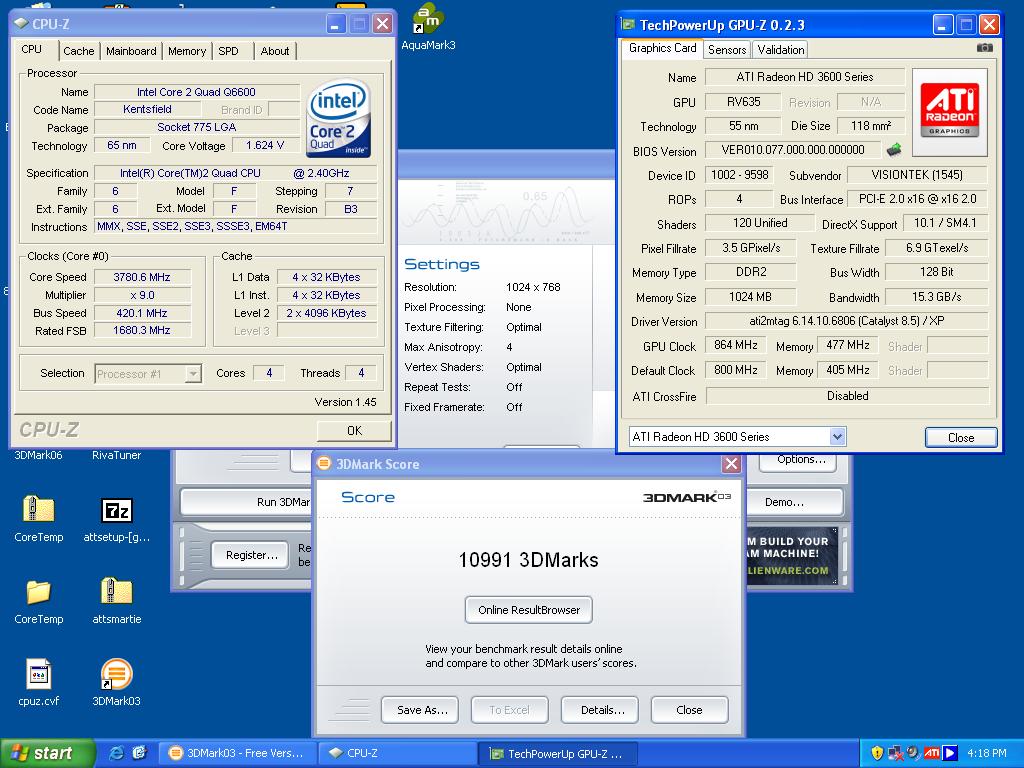
Task: Click the Subvendor VISIONTEK field
Action: pyautogui.click(x=917, y=175)
